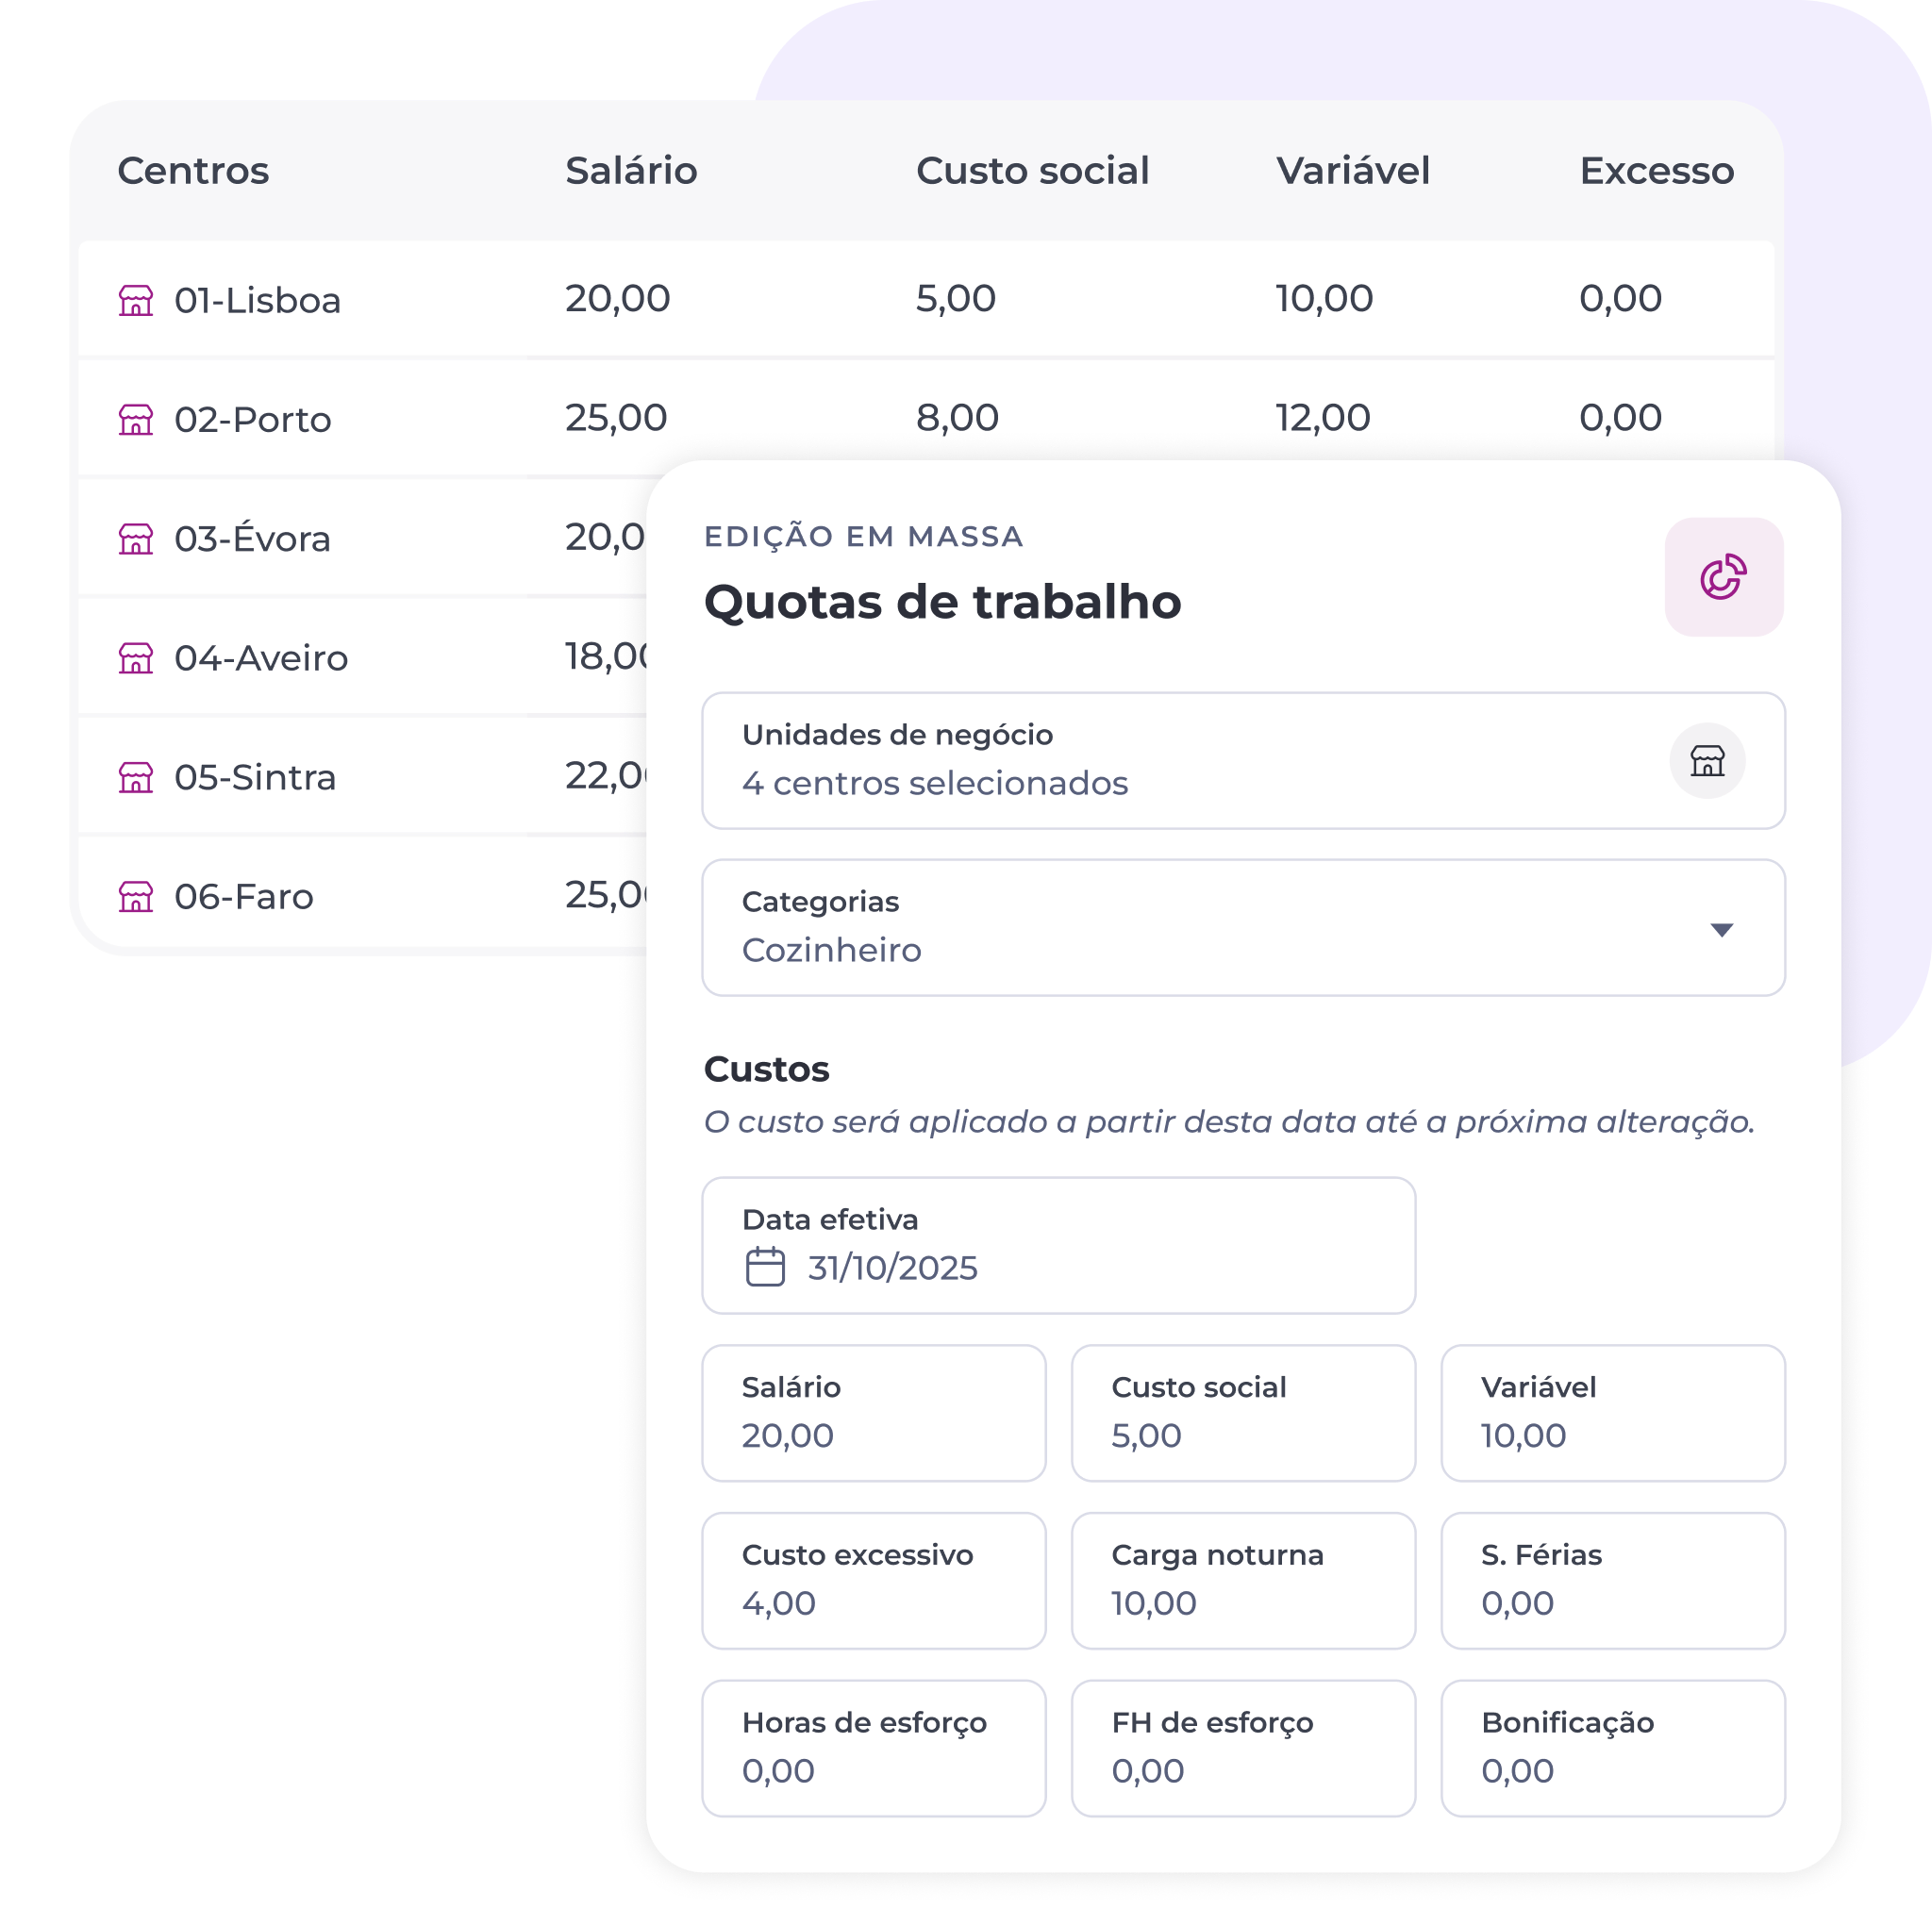Click the calendar icon in Data efetiva
1932x1908 pixels.
766,1266
